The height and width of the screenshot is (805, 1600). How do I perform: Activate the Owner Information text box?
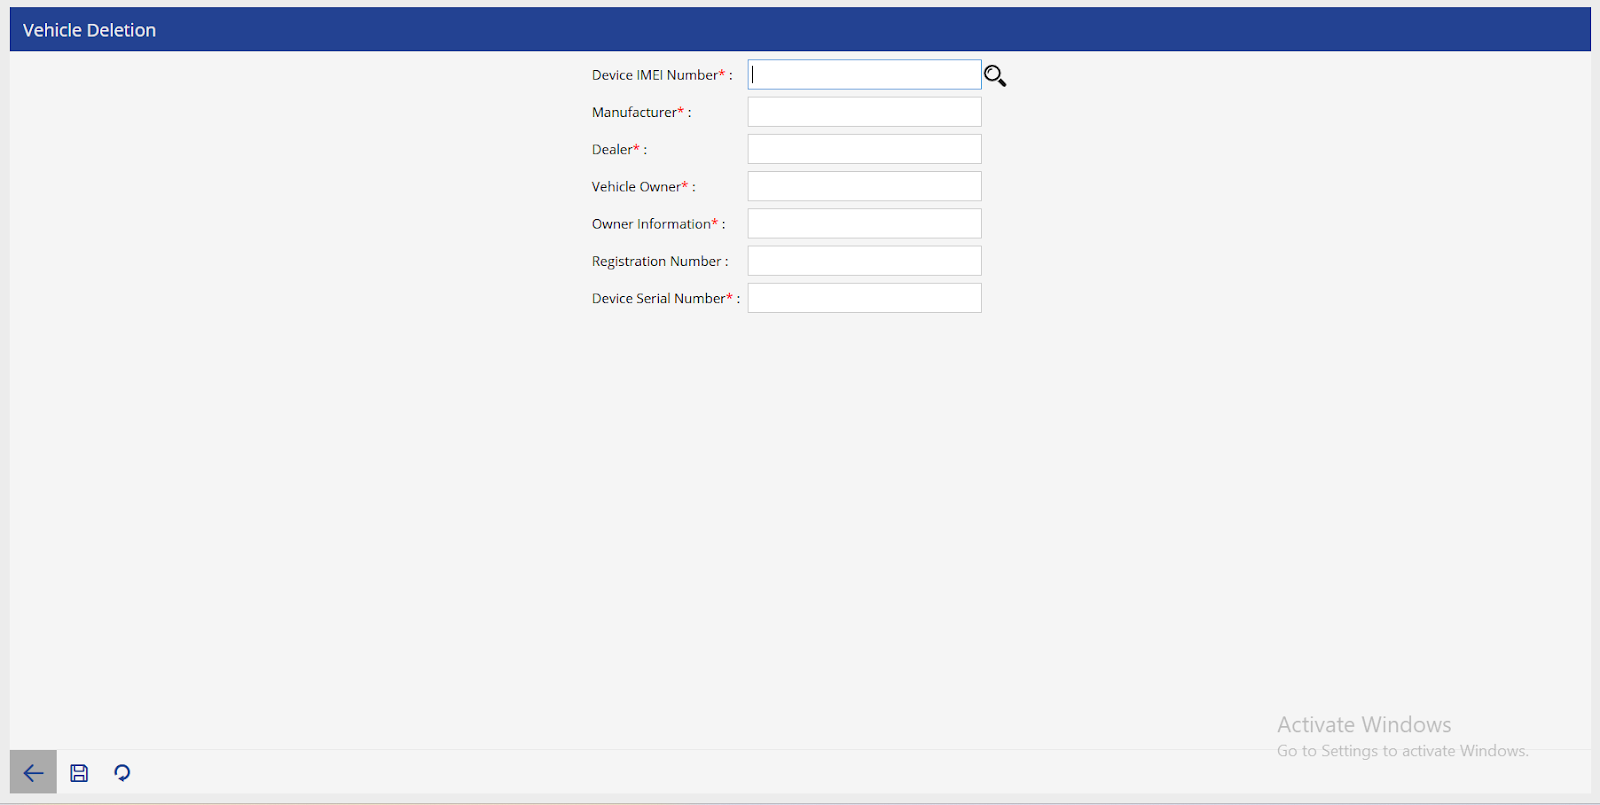tap(864, 224)
